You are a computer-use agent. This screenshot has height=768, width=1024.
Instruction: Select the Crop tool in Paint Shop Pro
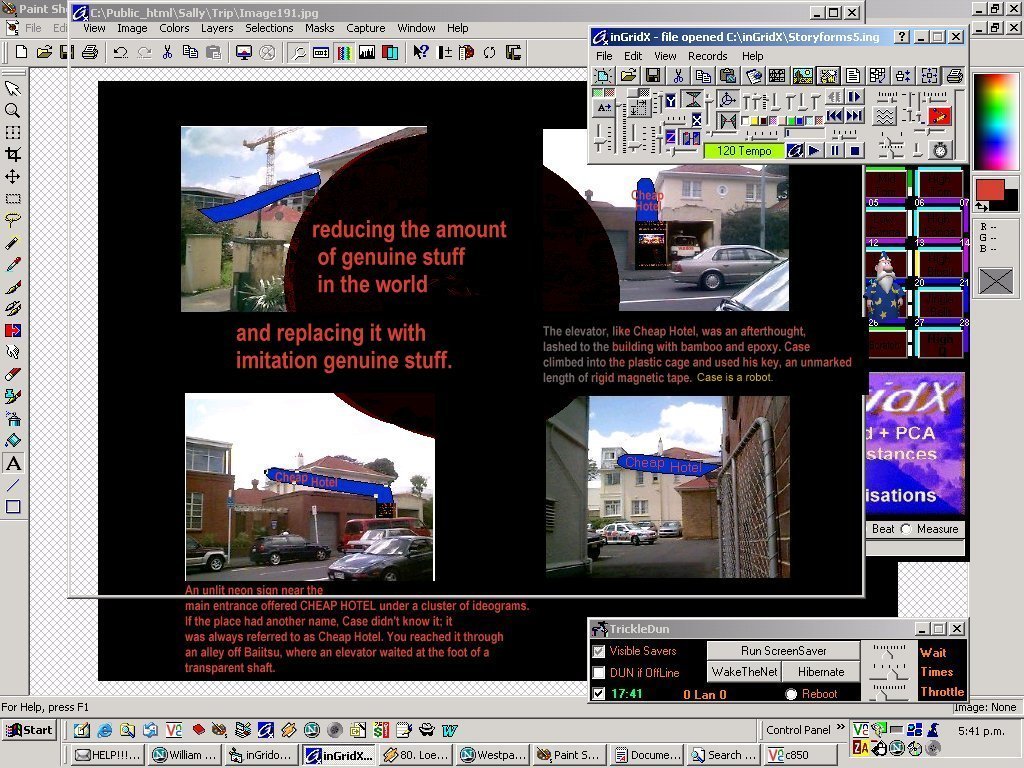[x=12, y=154]
